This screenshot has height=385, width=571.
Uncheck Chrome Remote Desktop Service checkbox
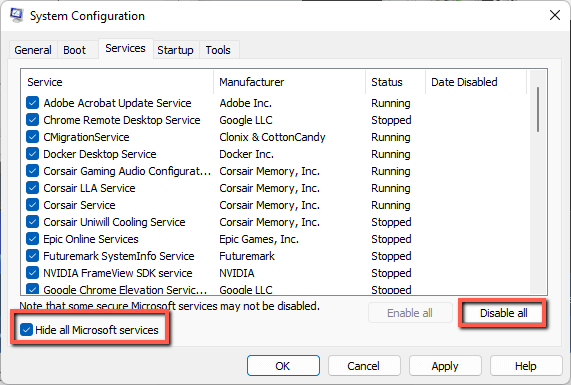tap(32, 120)
